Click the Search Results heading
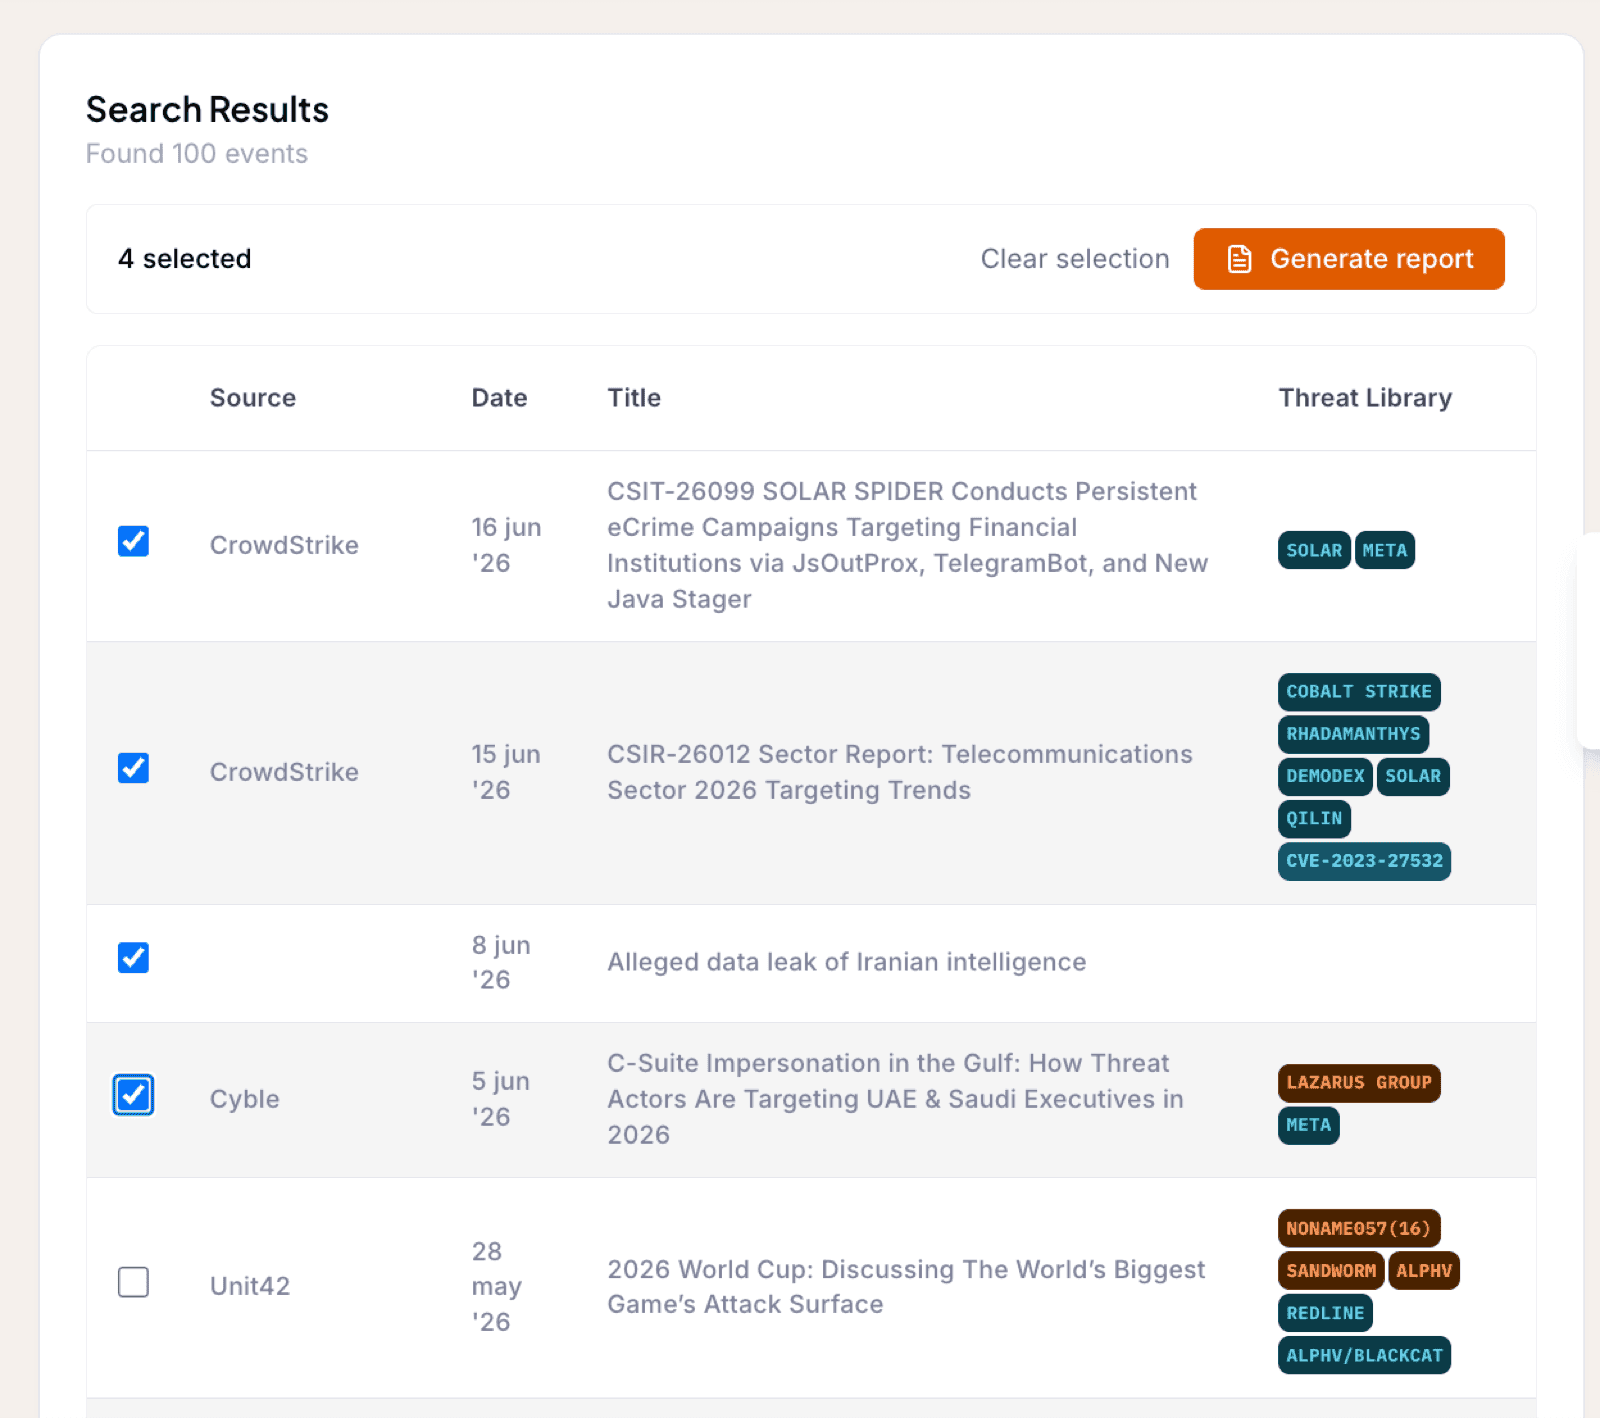This screenshot has width=1600, height=1418. pyautogui.click(x=207, y=110)
